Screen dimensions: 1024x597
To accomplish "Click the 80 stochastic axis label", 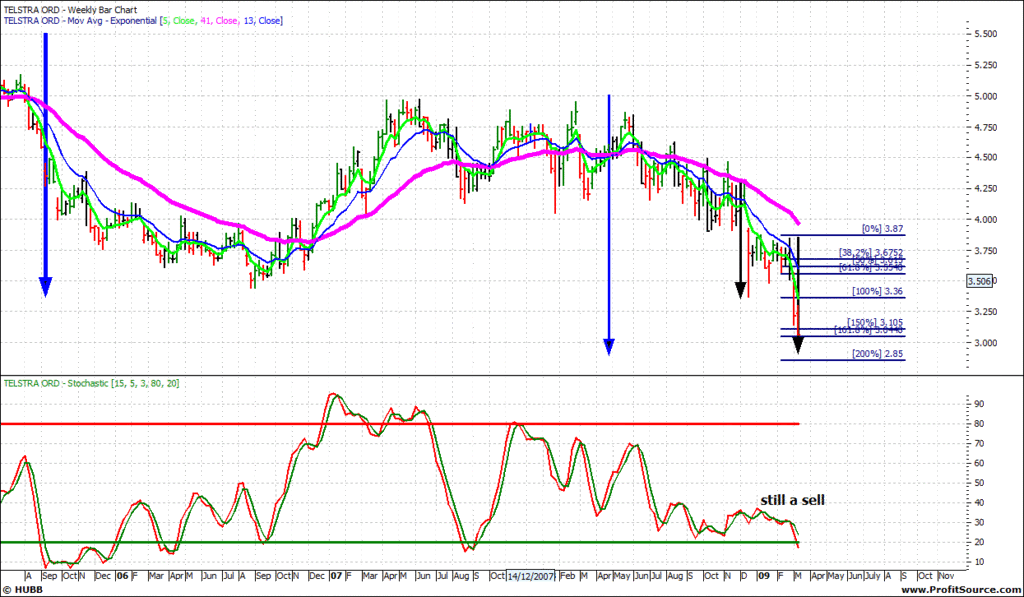I will pyautogui.click(x=980, y=424).
